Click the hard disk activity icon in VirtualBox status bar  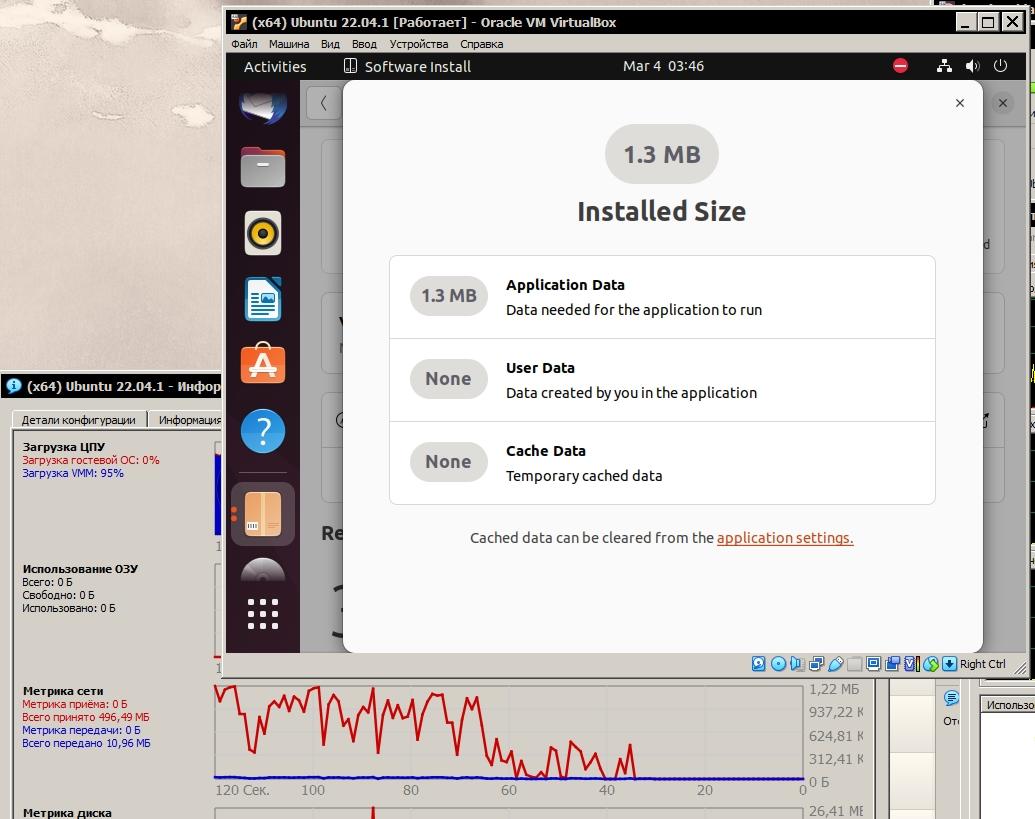click(x=758, y=664)
